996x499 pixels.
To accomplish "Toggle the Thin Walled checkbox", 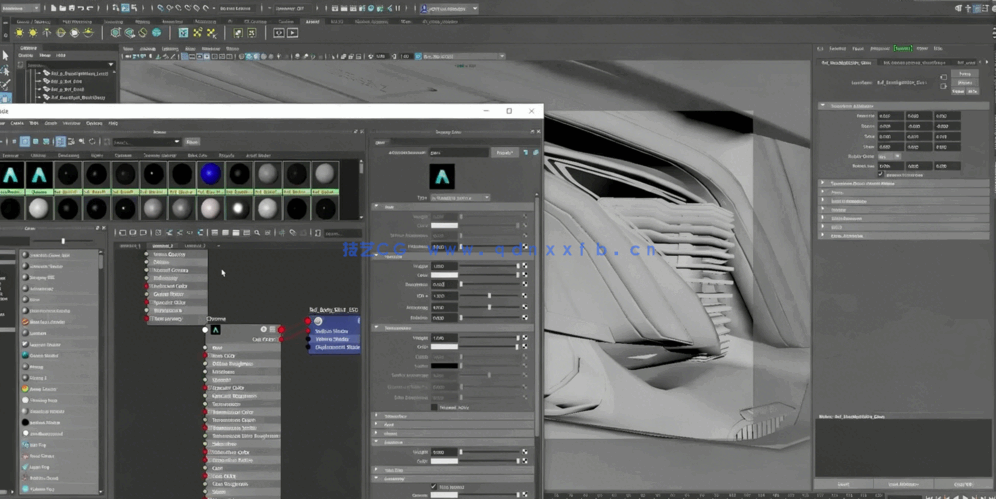I will [434, 487].
